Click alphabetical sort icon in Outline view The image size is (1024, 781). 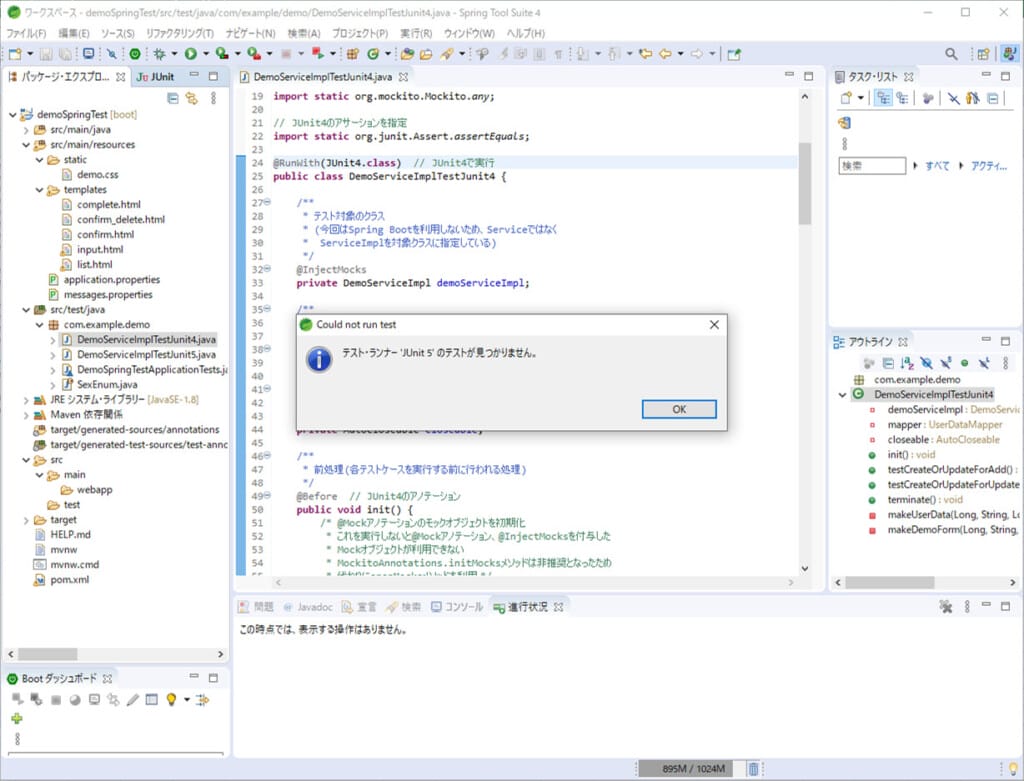click(906, 363)
